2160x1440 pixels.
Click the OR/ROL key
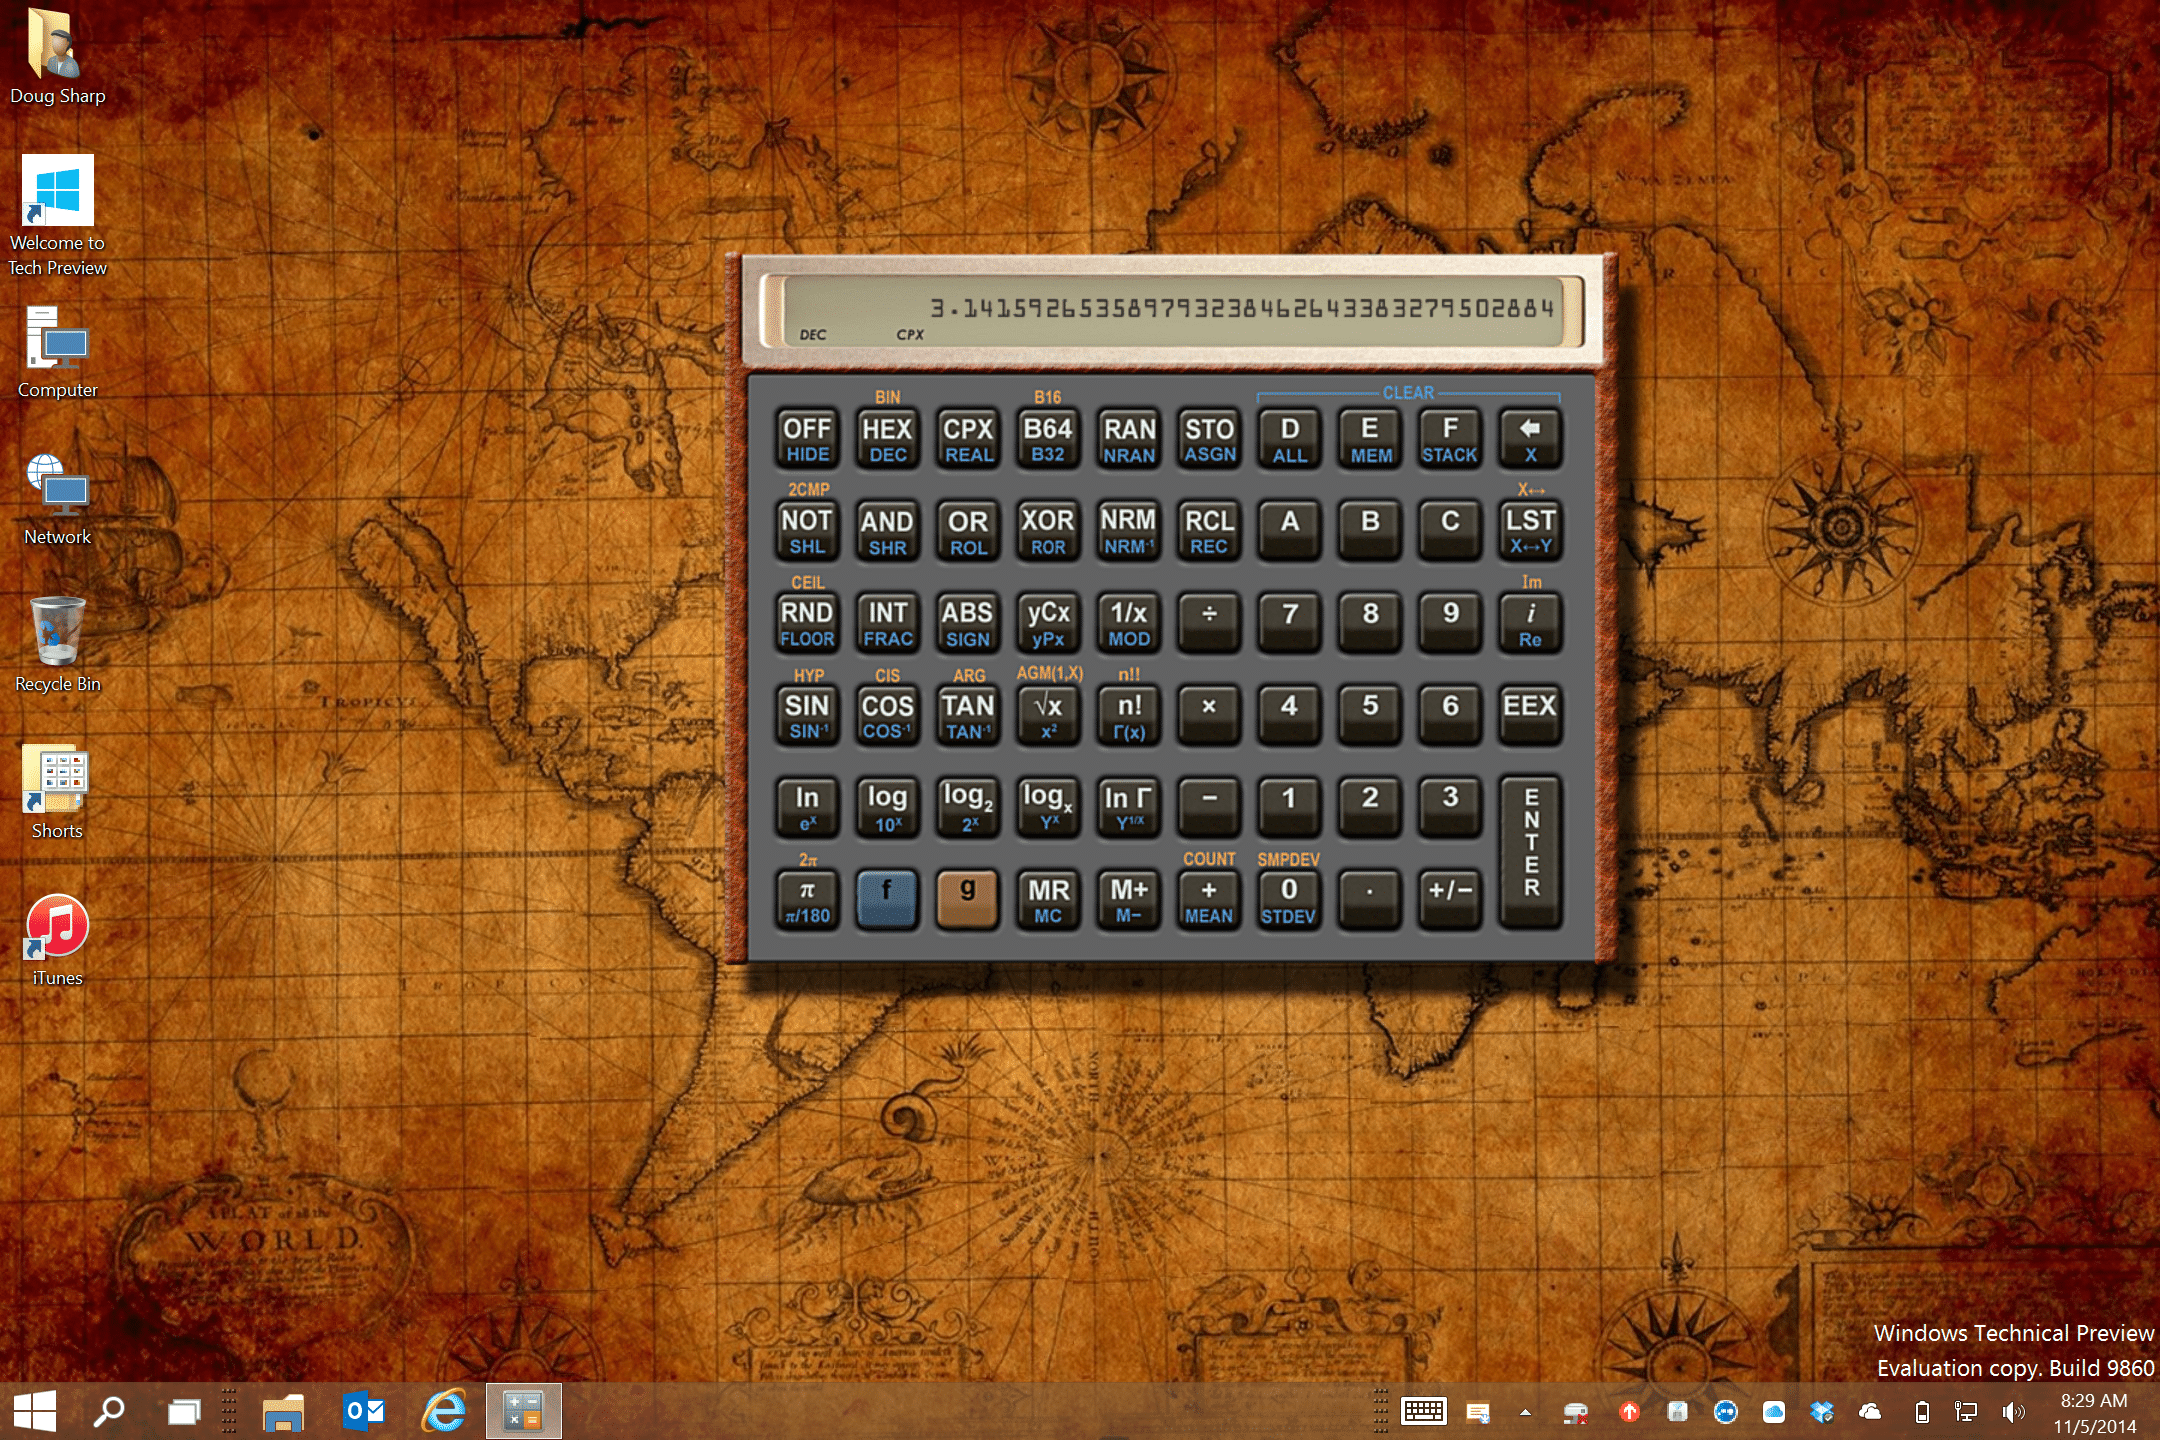[968, 531]
